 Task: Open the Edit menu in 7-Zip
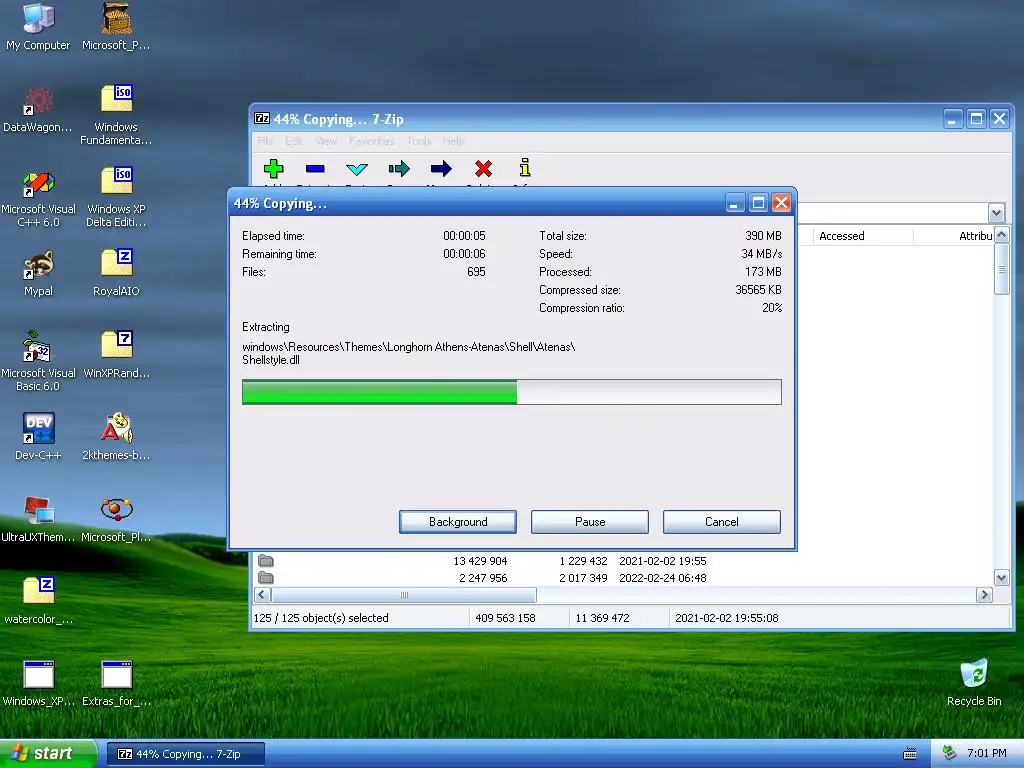294,141
